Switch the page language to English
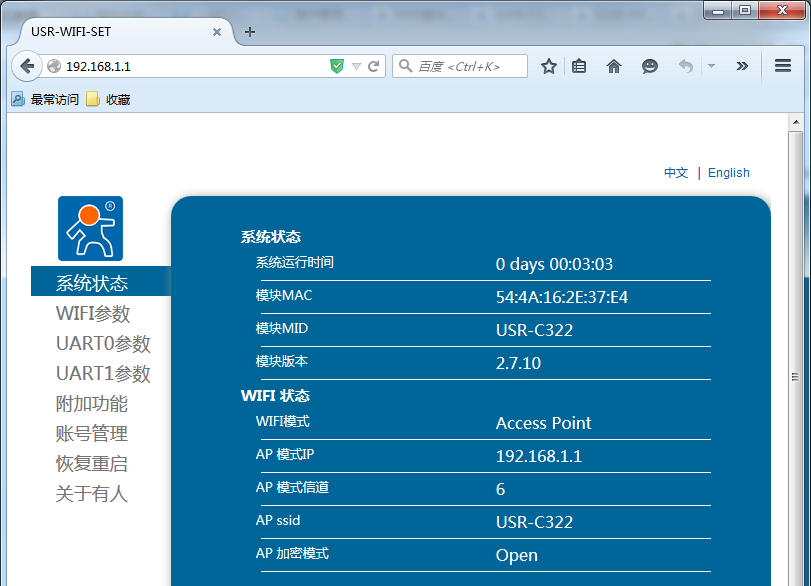The height and width of the screenshot is (586, 811). point(728,172)
